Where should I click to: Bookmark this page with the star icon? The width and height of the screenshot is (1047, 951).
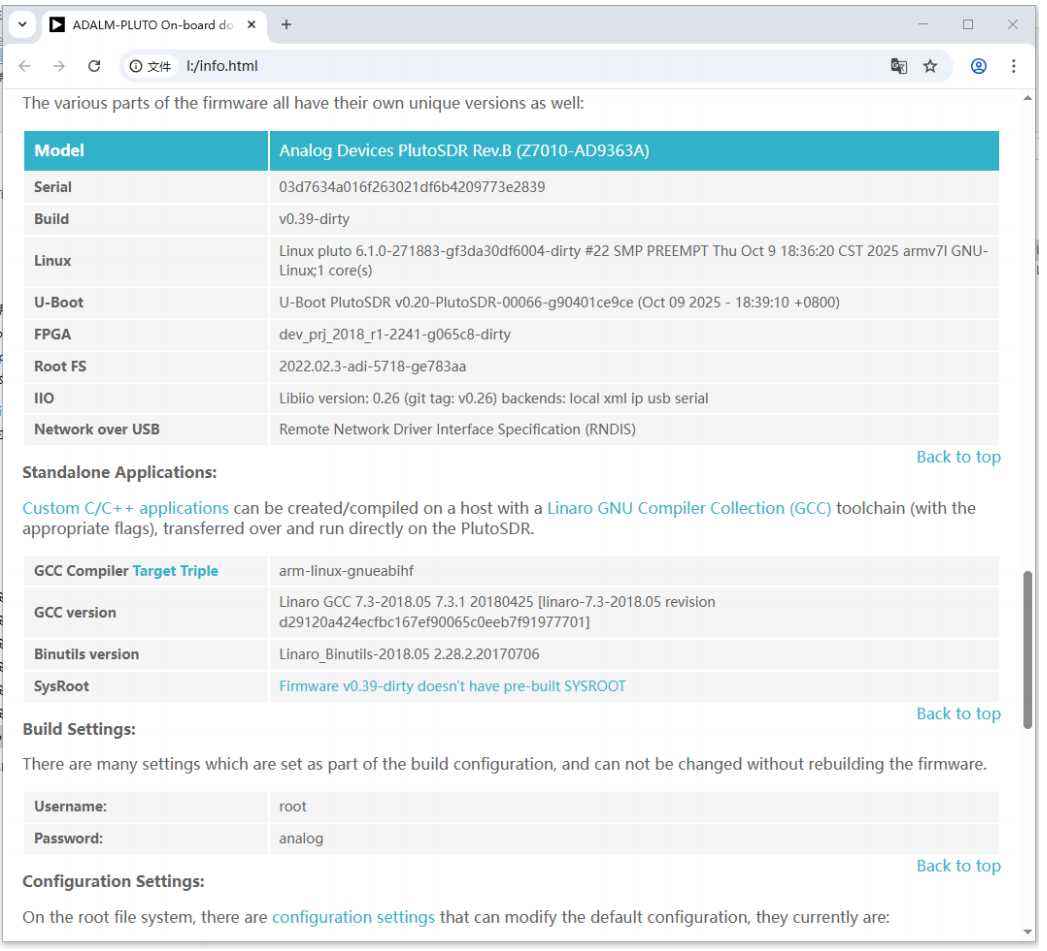(930, 66)
